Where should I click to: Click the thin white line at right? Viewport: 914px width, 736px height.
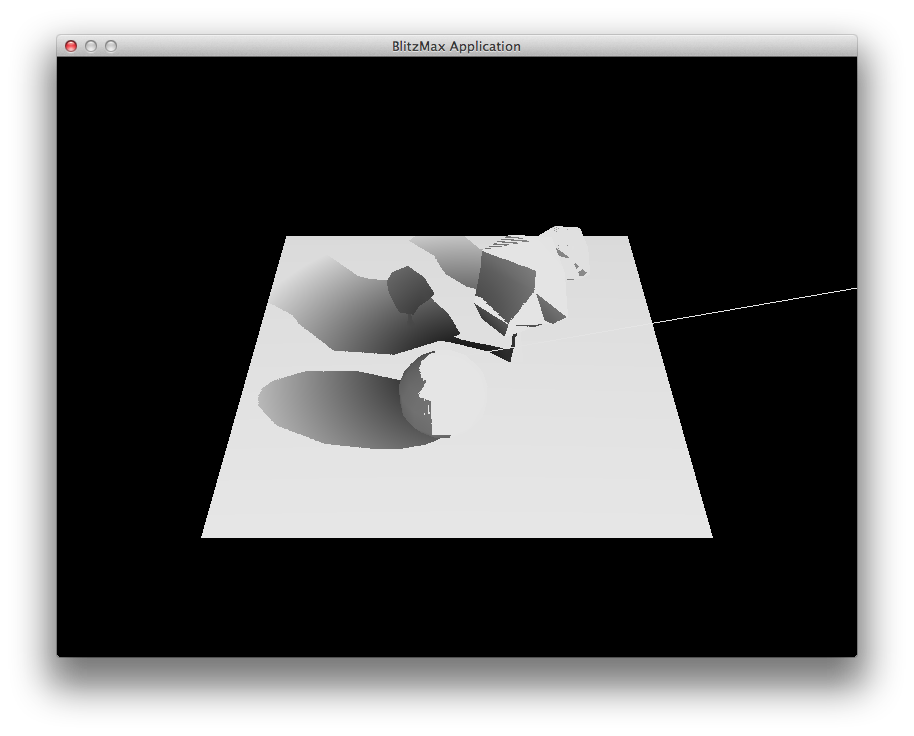click(754, 305)
